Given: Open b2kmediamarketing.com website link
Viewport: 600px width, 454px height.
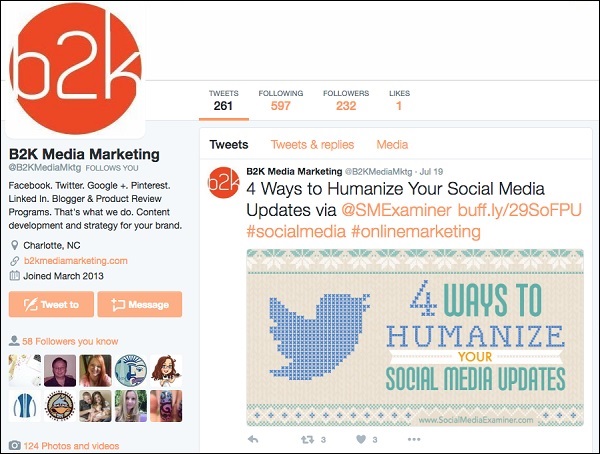Looking at the screenshot, I should tap(75, 261).
